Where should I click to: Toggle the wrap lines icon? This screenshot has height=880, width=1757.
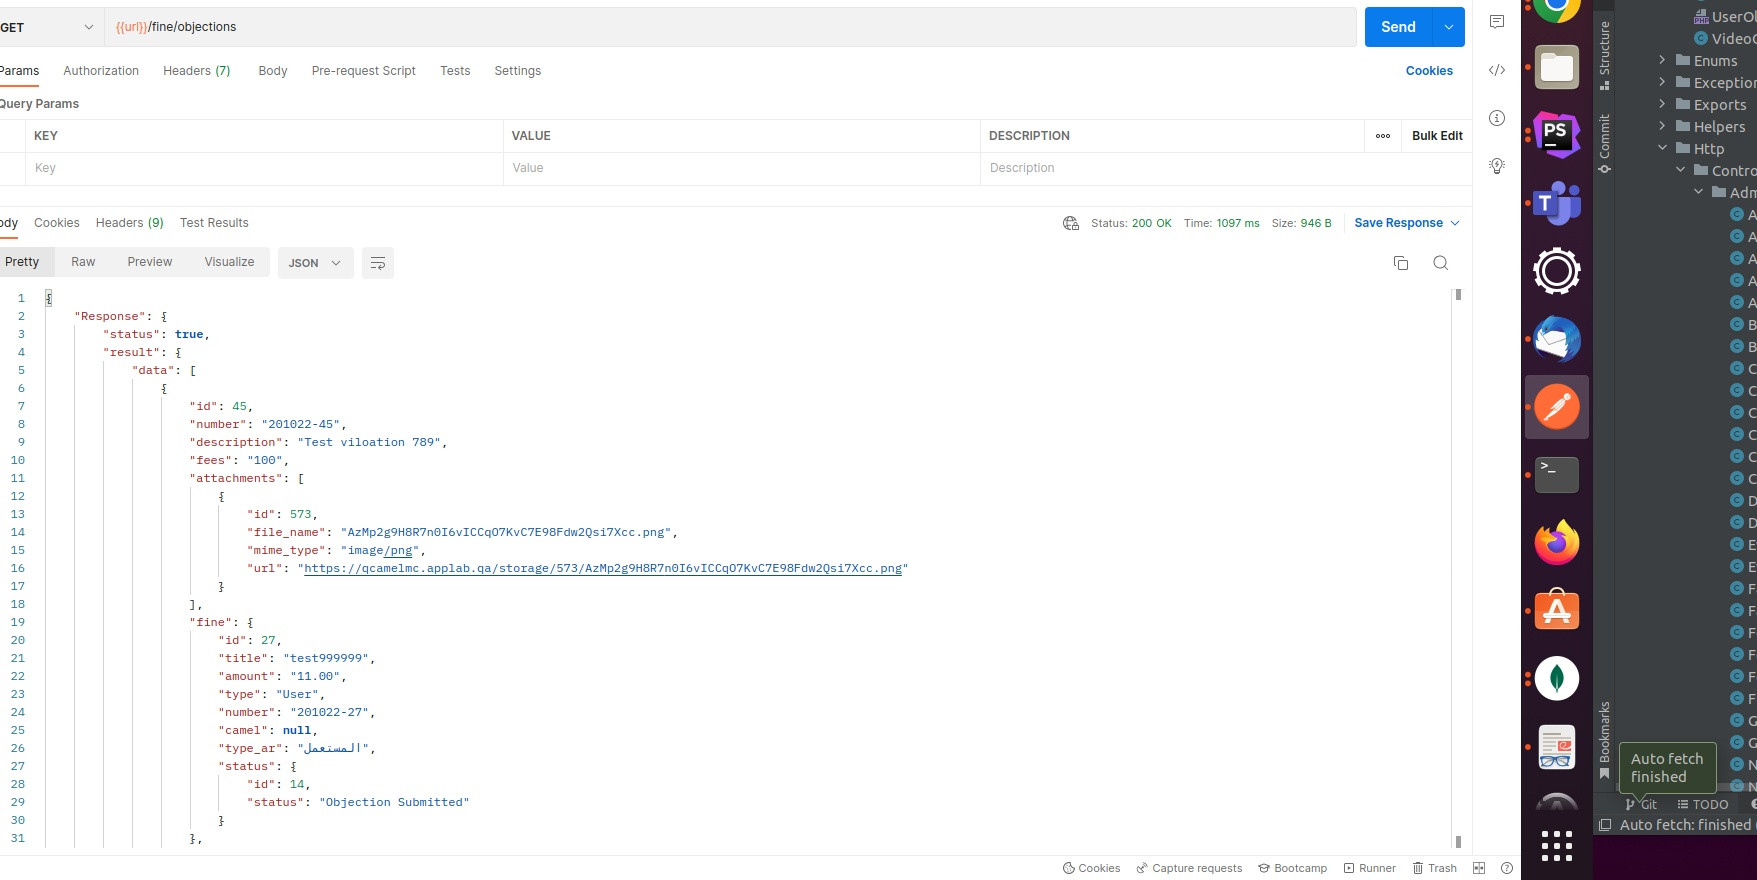pyautogui.click(x=377, y=263)
